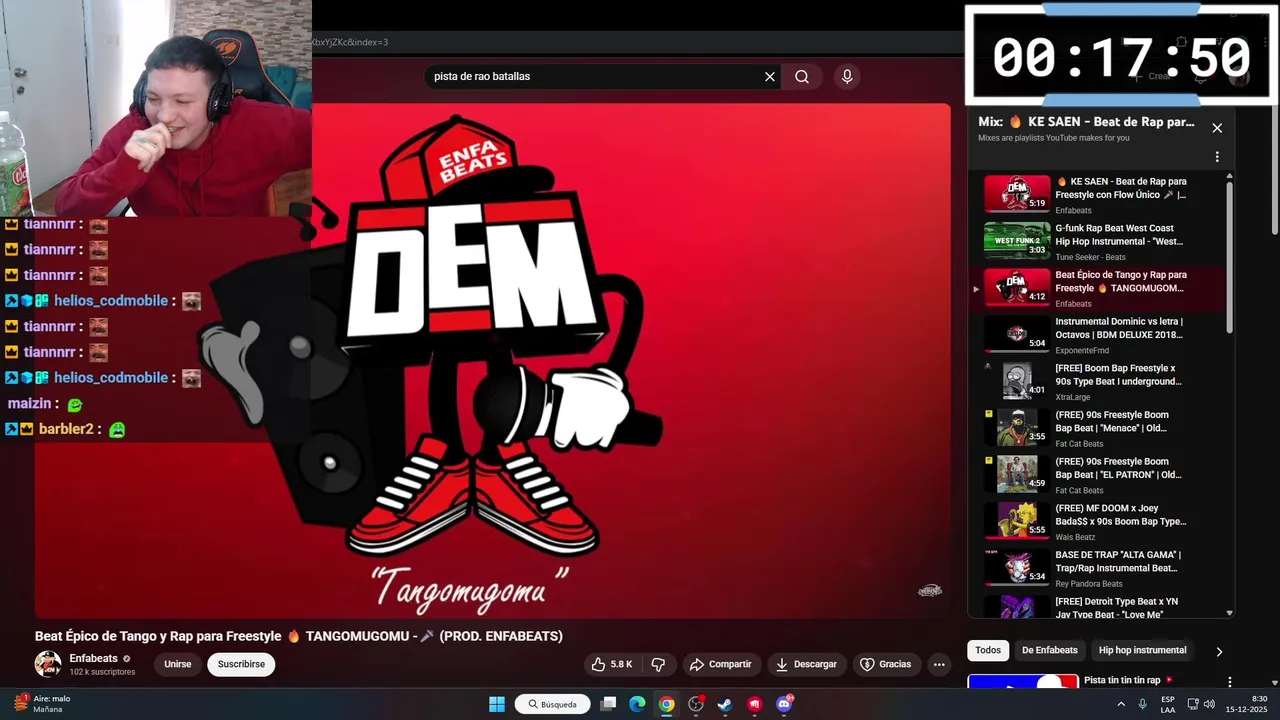Screen dimensions: 1280x720
Task: Click the Gracias thanks button
Action: coord(886,664)
